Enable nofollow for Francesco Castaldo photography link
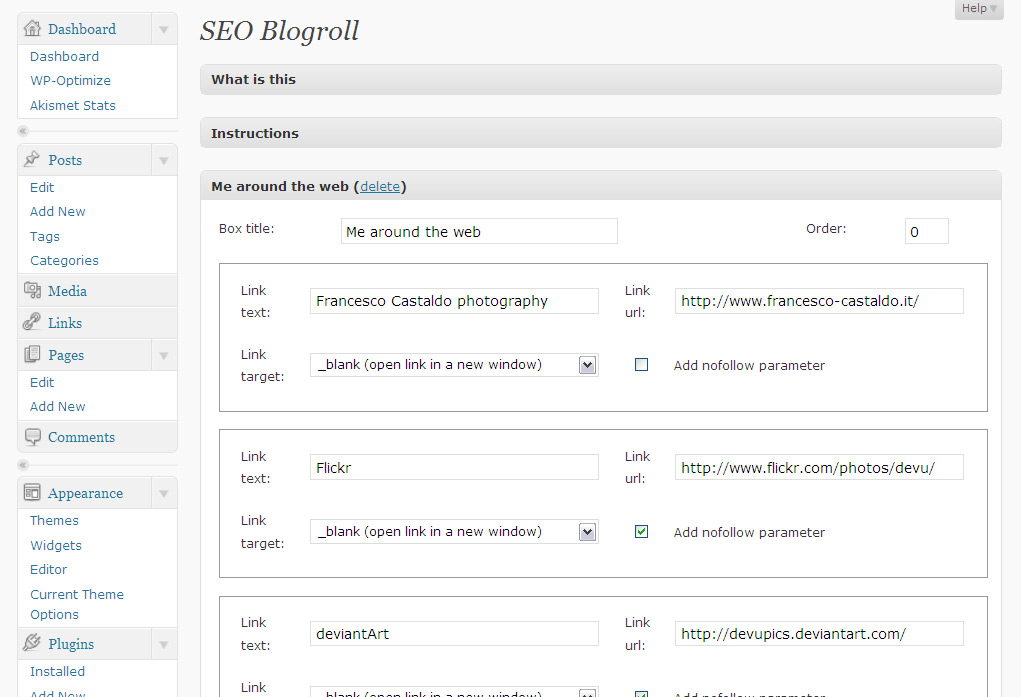Screen dimensions: 1021x697 pyautogui.click(x=641, y=365)
